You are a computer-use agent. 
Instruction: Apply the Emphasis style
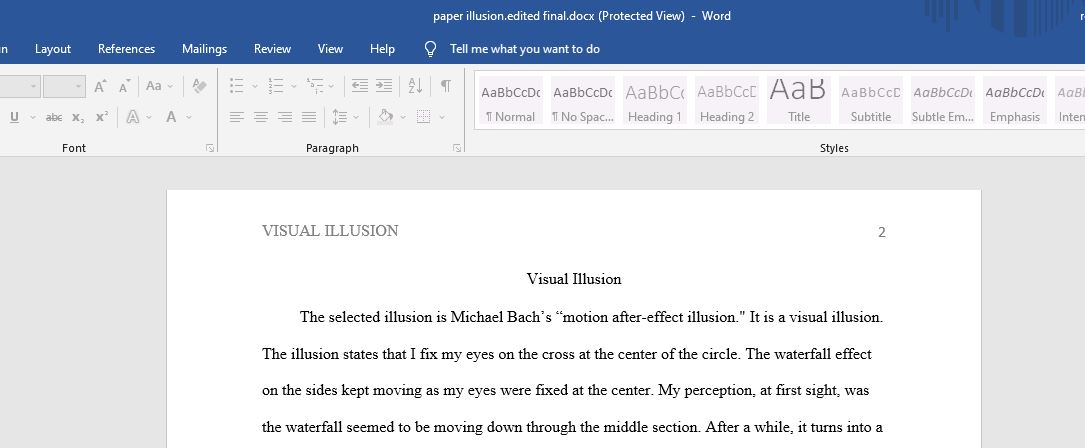click(x=1014, y=100)
